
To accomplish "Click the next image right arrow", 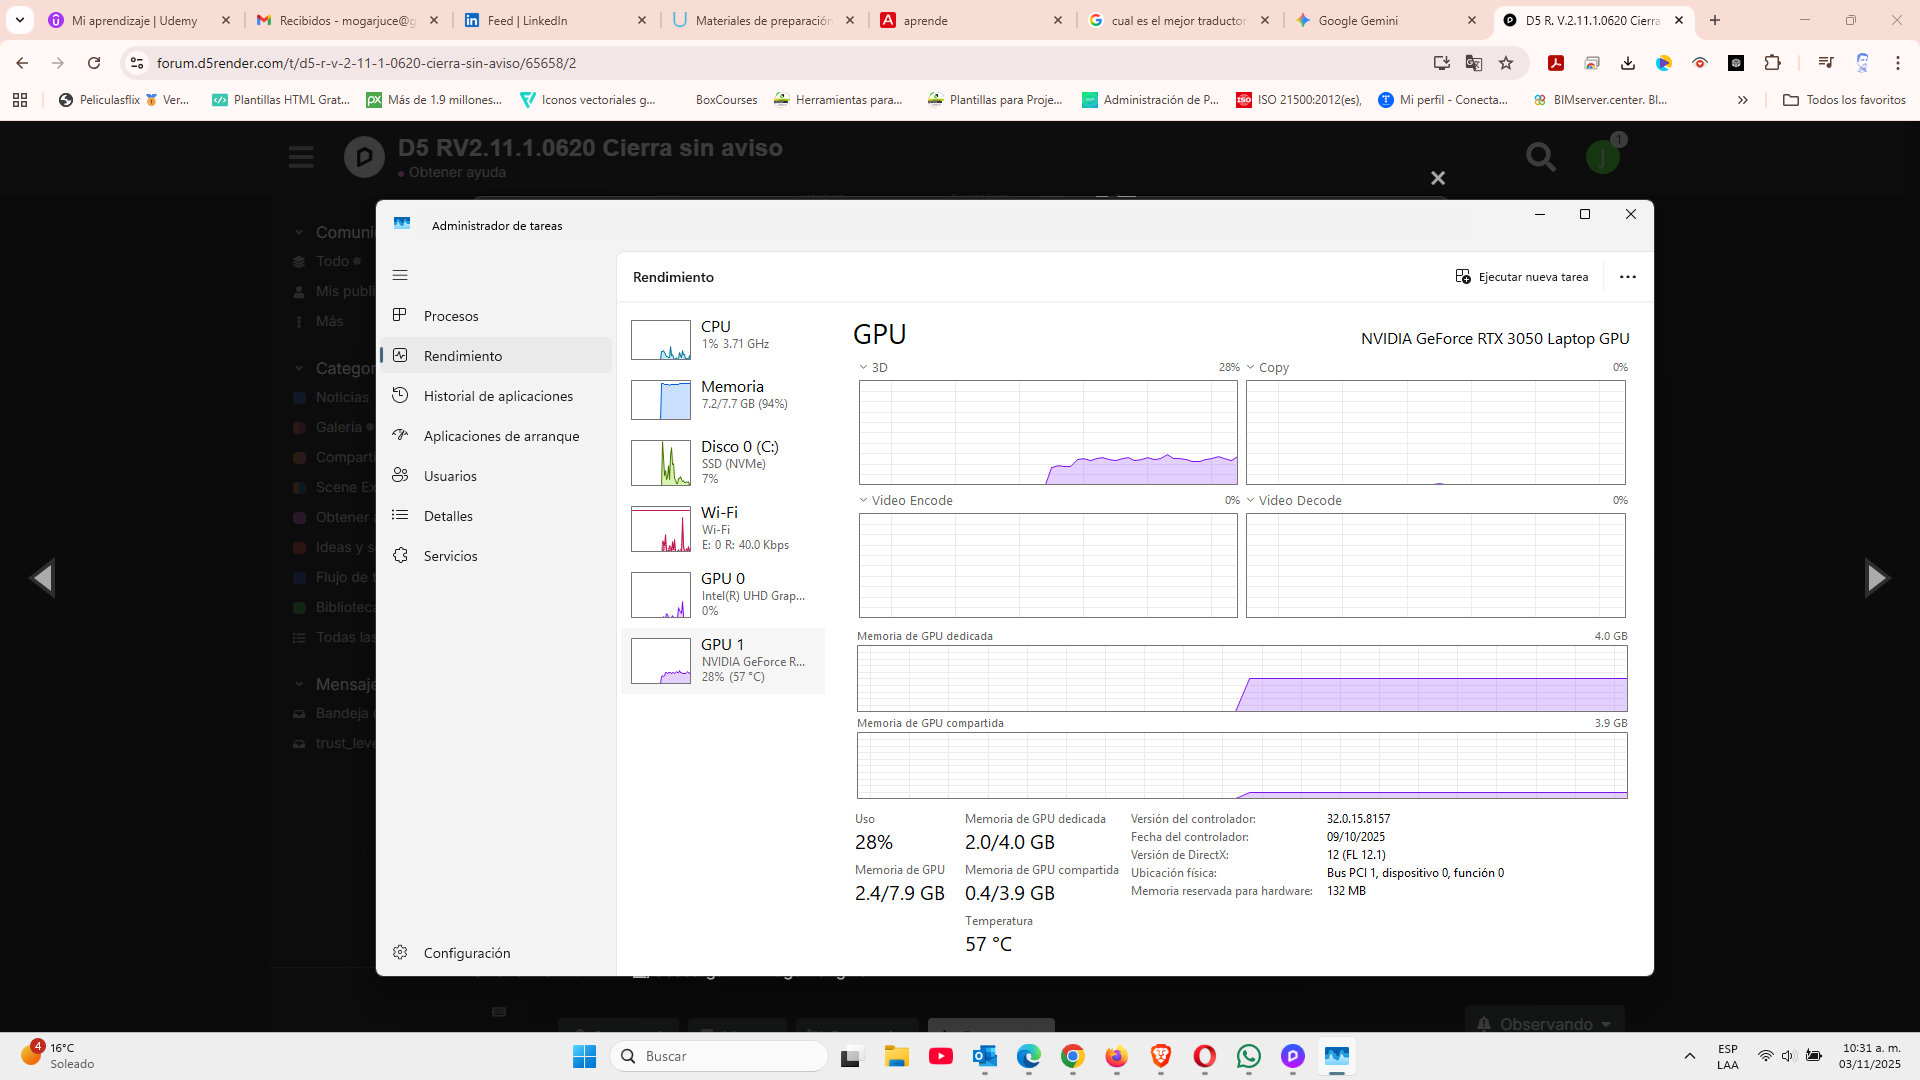I will (x=1876, y=578).
